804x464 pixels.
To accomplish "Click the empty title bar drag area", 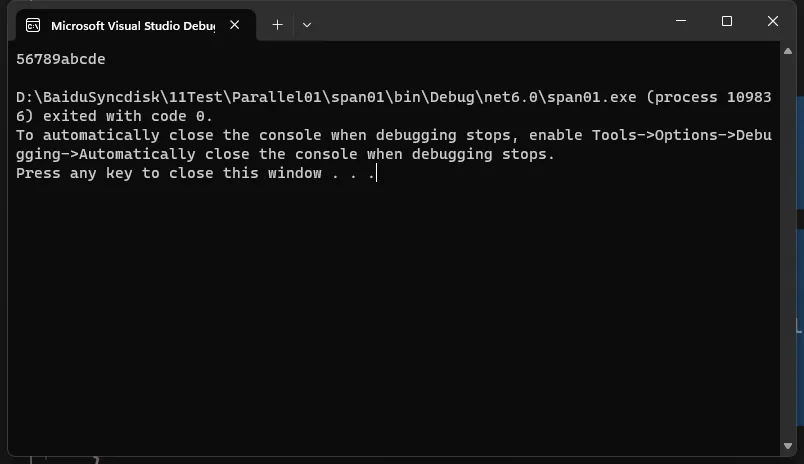I will (x=487, y=21).
